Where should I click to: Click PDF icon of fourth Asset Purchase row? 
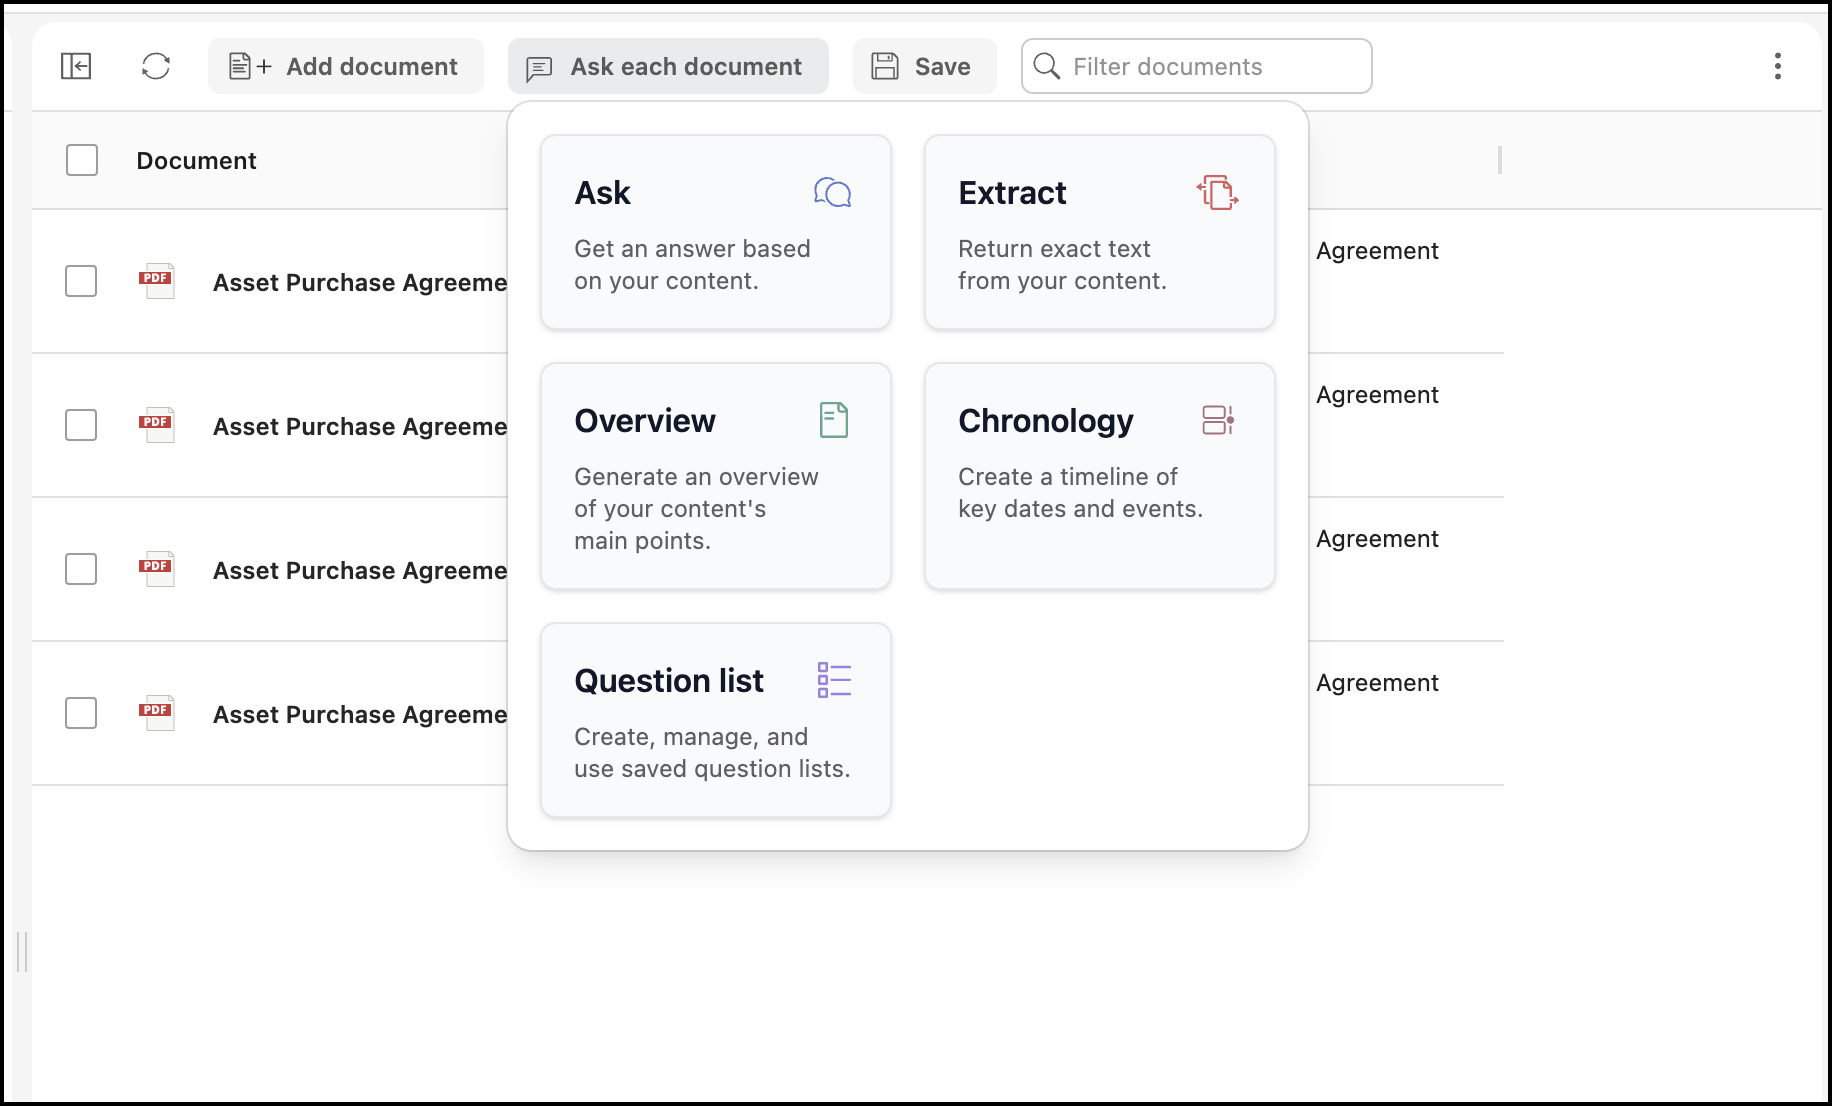(x=157, y=714)
